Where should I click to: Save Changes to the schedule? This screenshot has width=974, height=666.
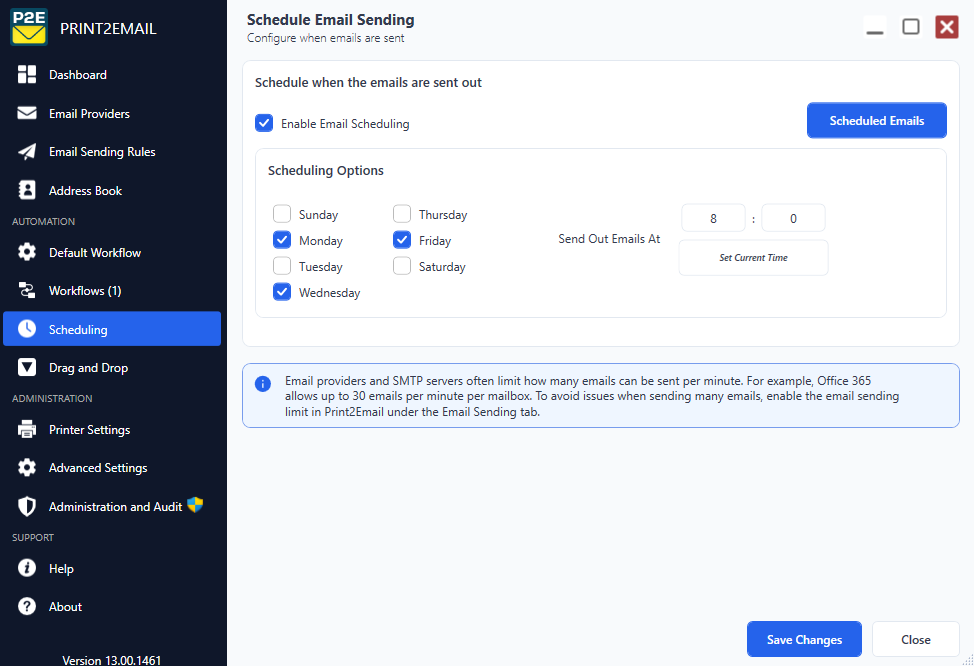click(804, 639)
